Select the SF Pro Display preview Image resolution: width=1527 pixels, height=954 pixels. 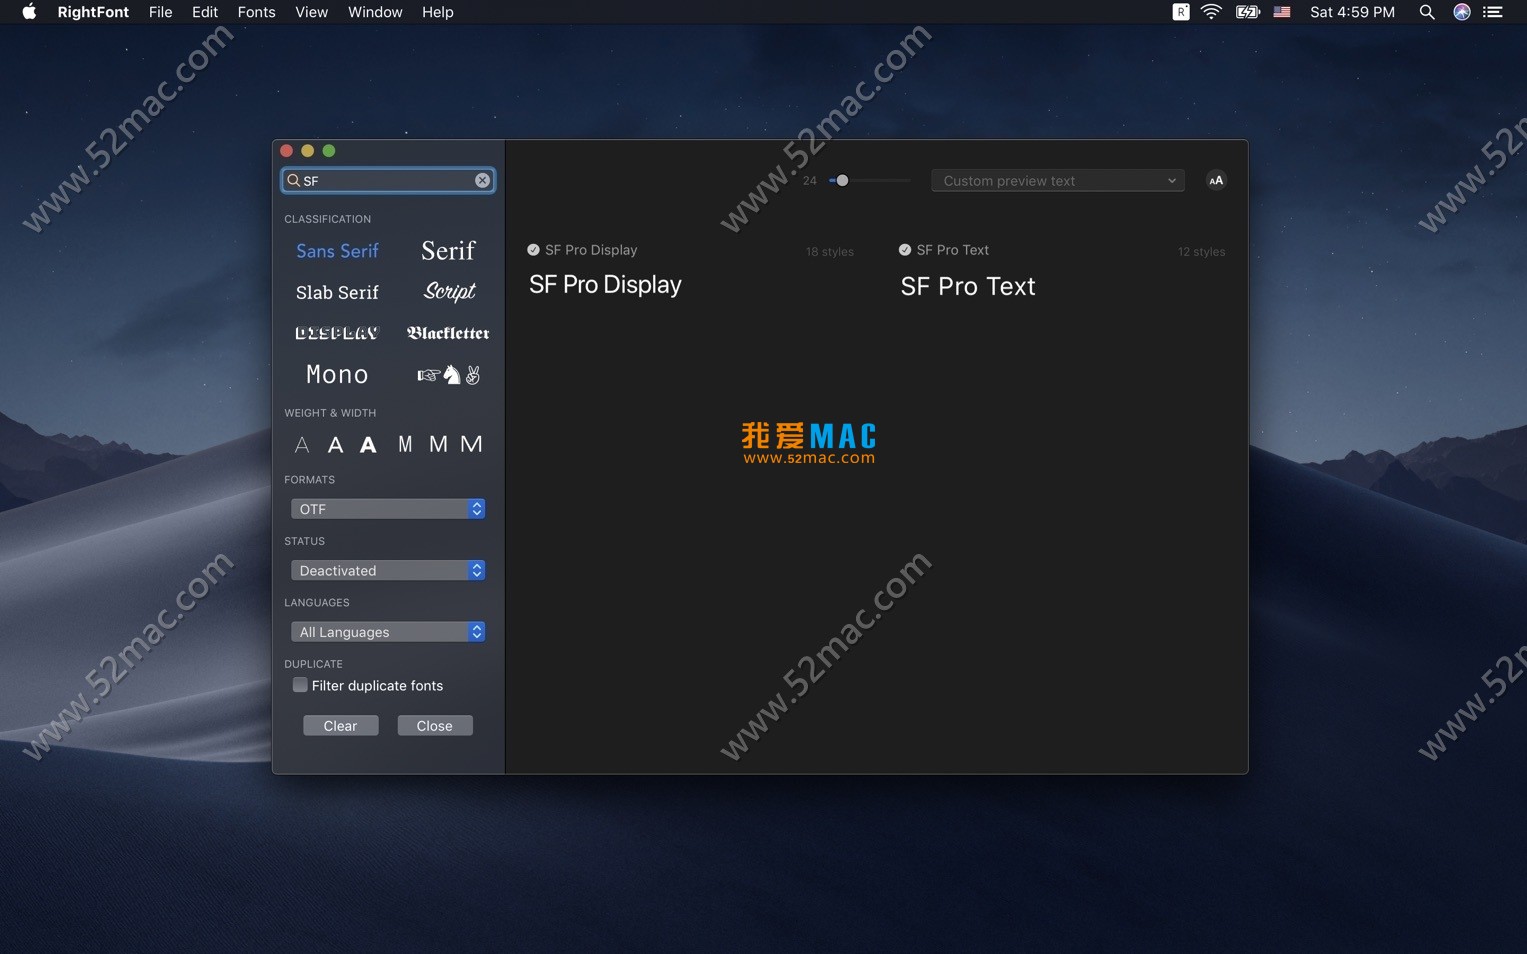coord(605,285)
